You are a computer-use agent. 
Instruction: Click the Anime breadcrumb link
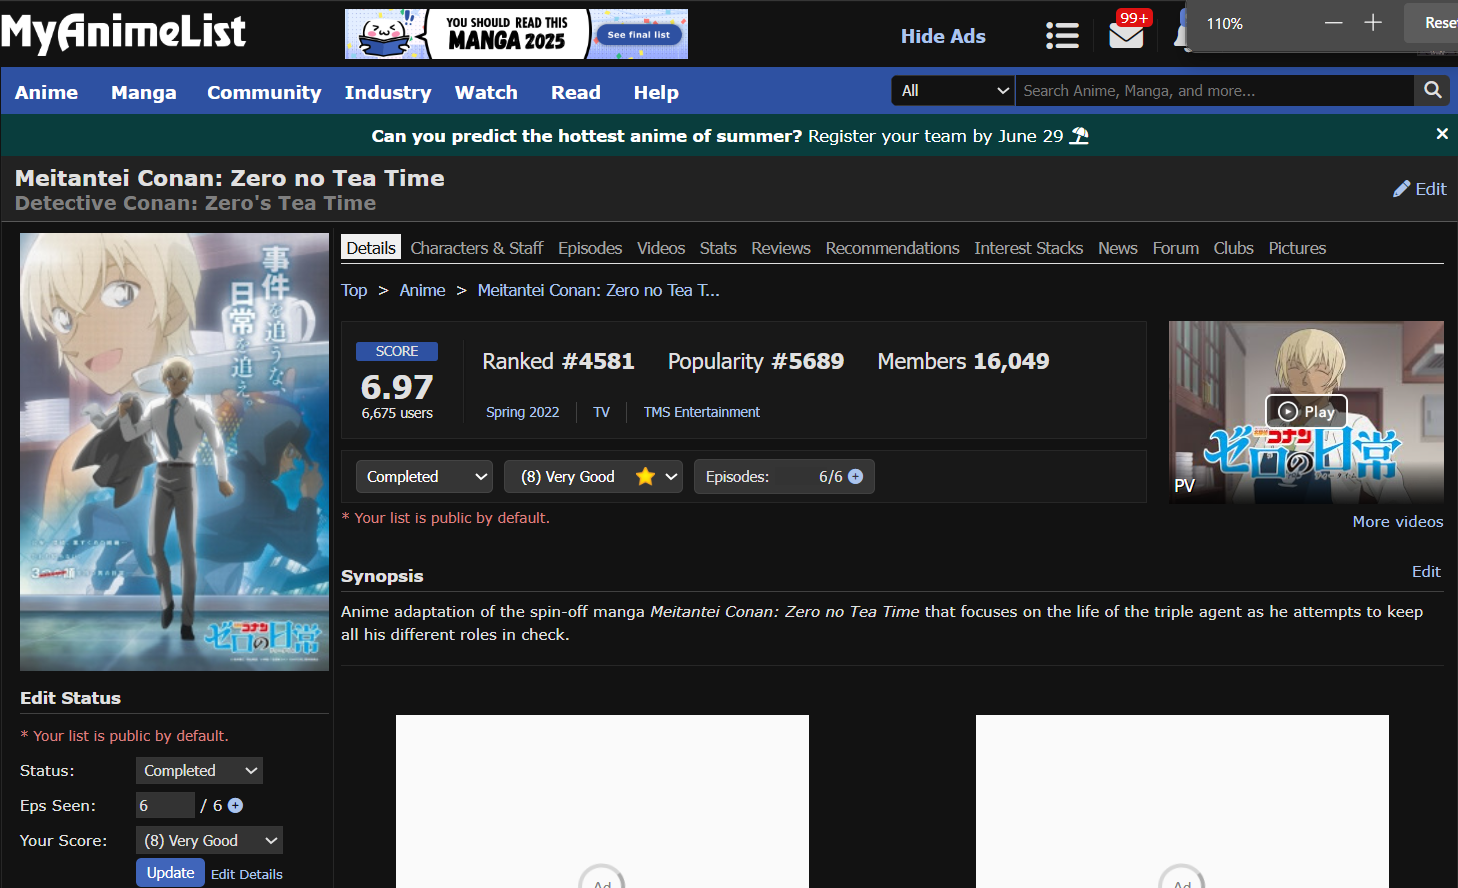tap(423, 290)
